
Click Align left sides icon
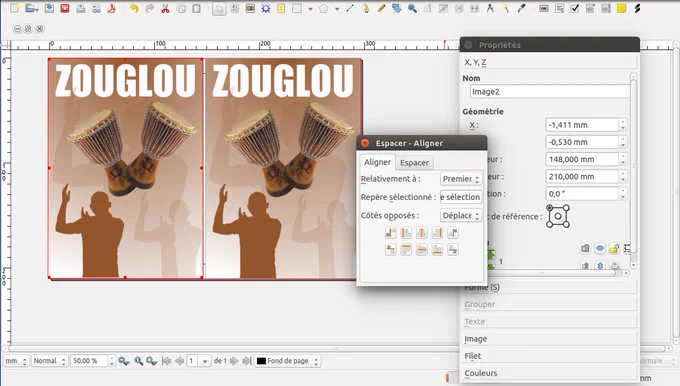click(406, 233)
